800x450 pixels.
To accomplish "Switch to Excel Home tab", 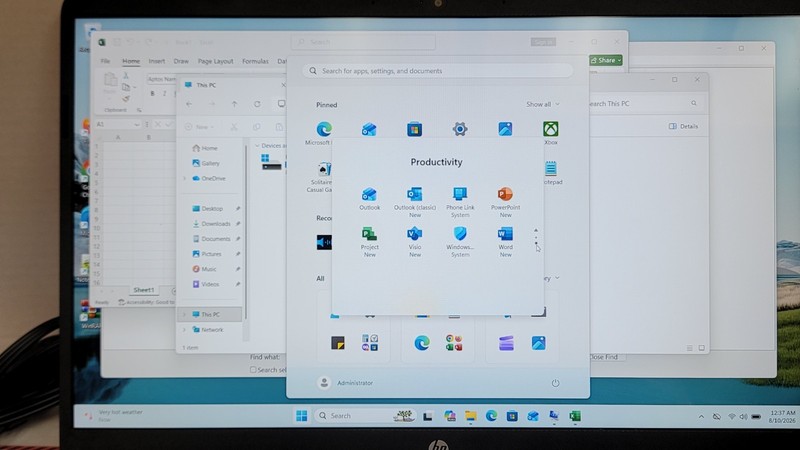I will tap(131, 61).
